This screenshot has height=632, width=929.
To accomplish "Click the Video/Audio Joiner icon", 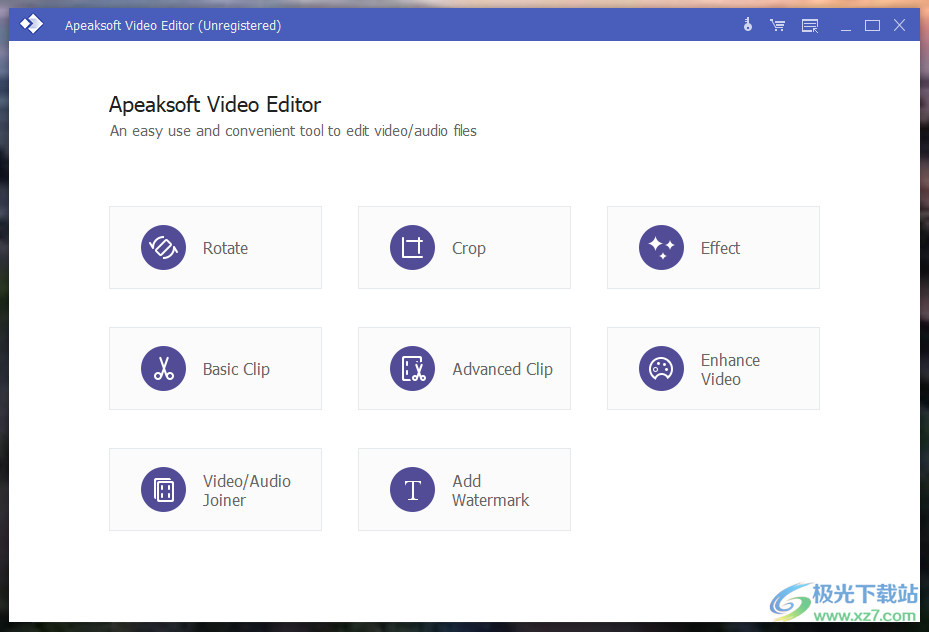I will click(x=164, y=489).
